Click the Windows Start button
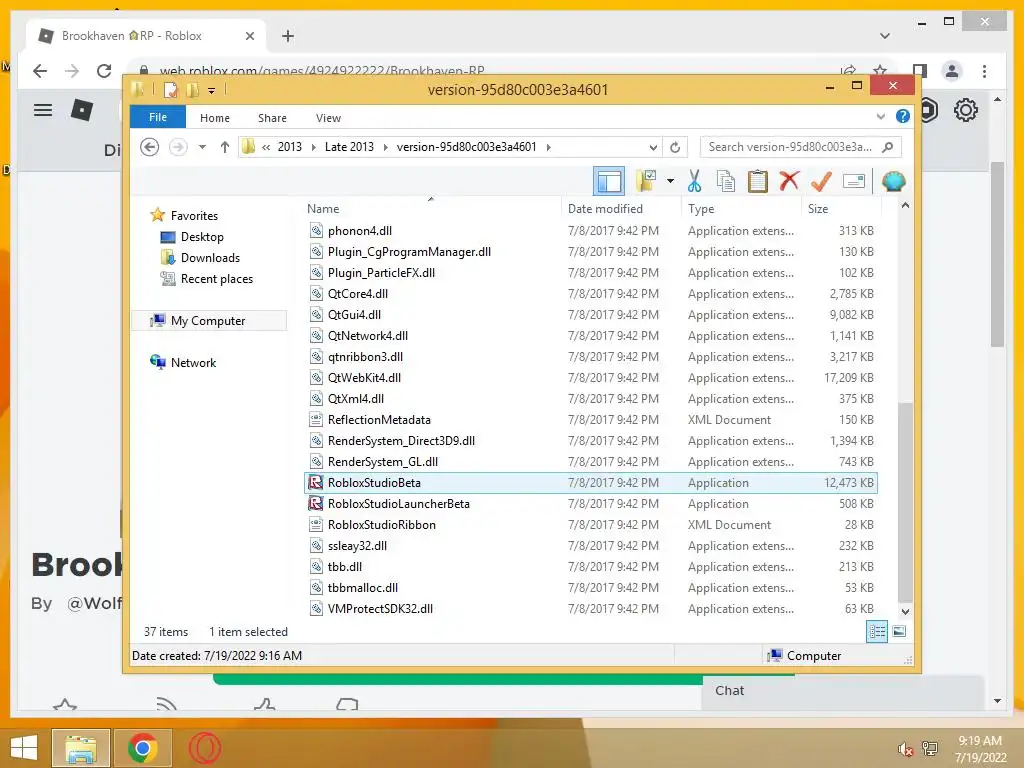The height and width of the screenshot is (768, 1024). tap(24, 748)
